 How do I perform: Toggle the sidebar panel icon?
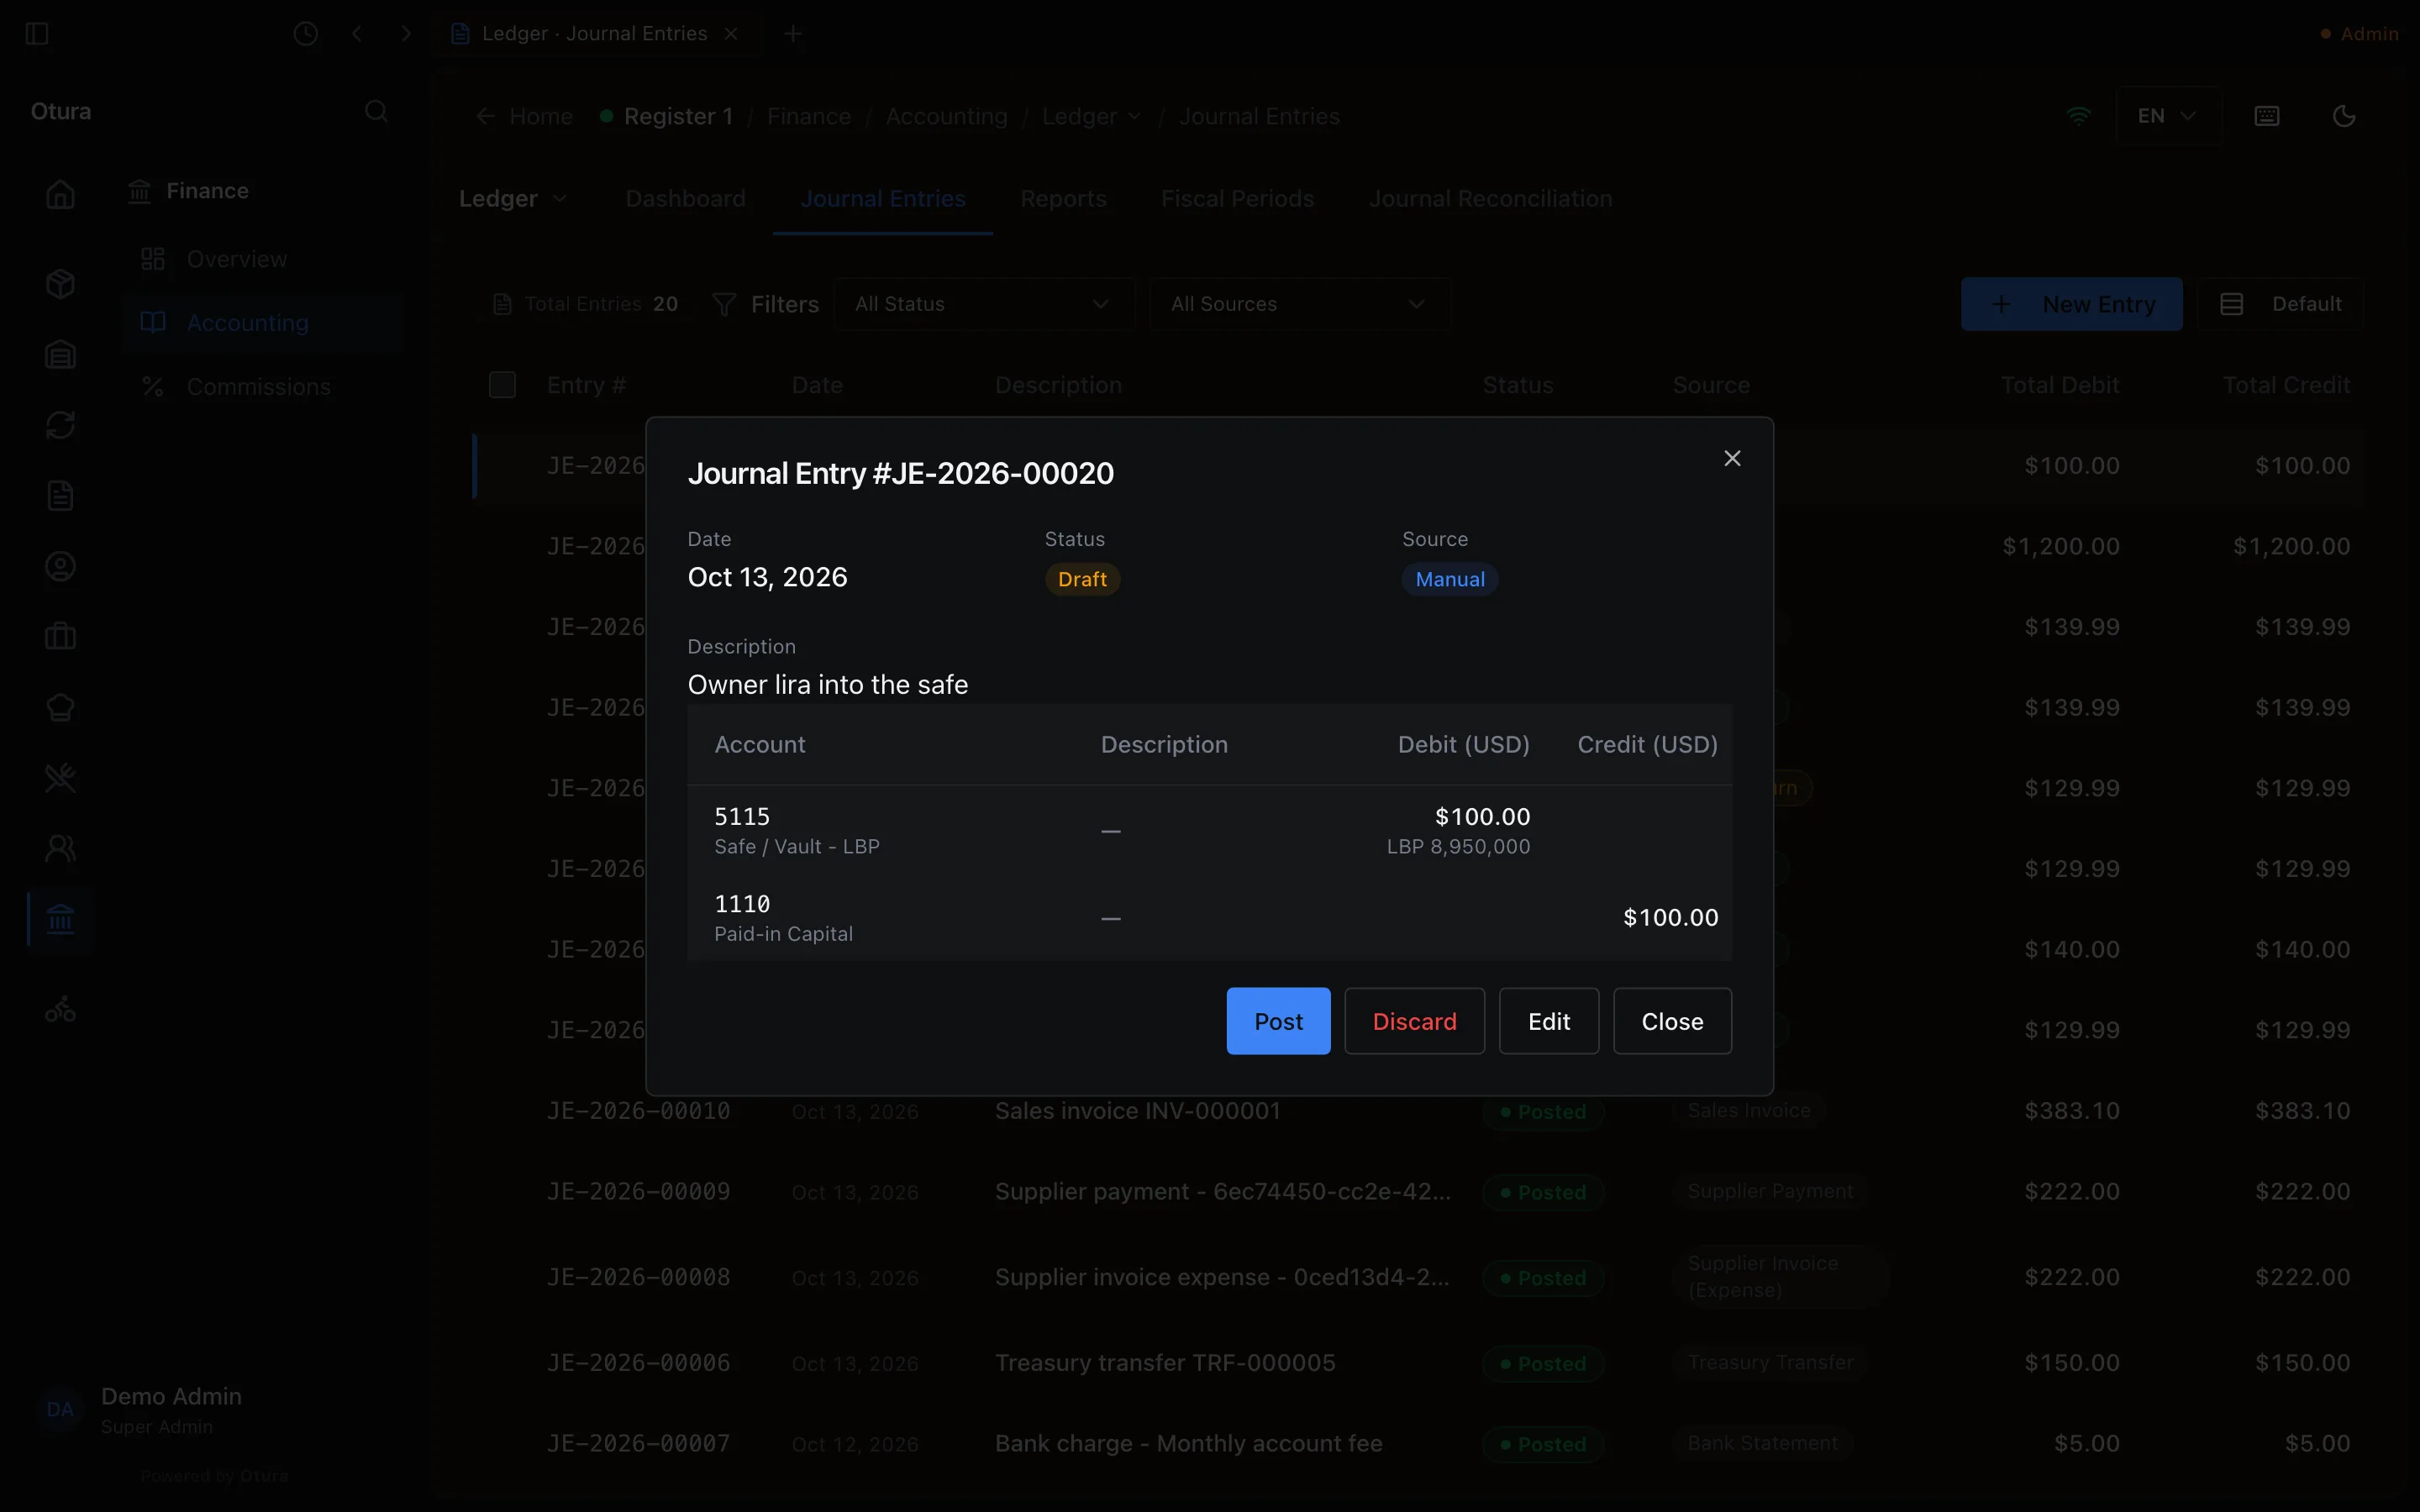(37, 34)
